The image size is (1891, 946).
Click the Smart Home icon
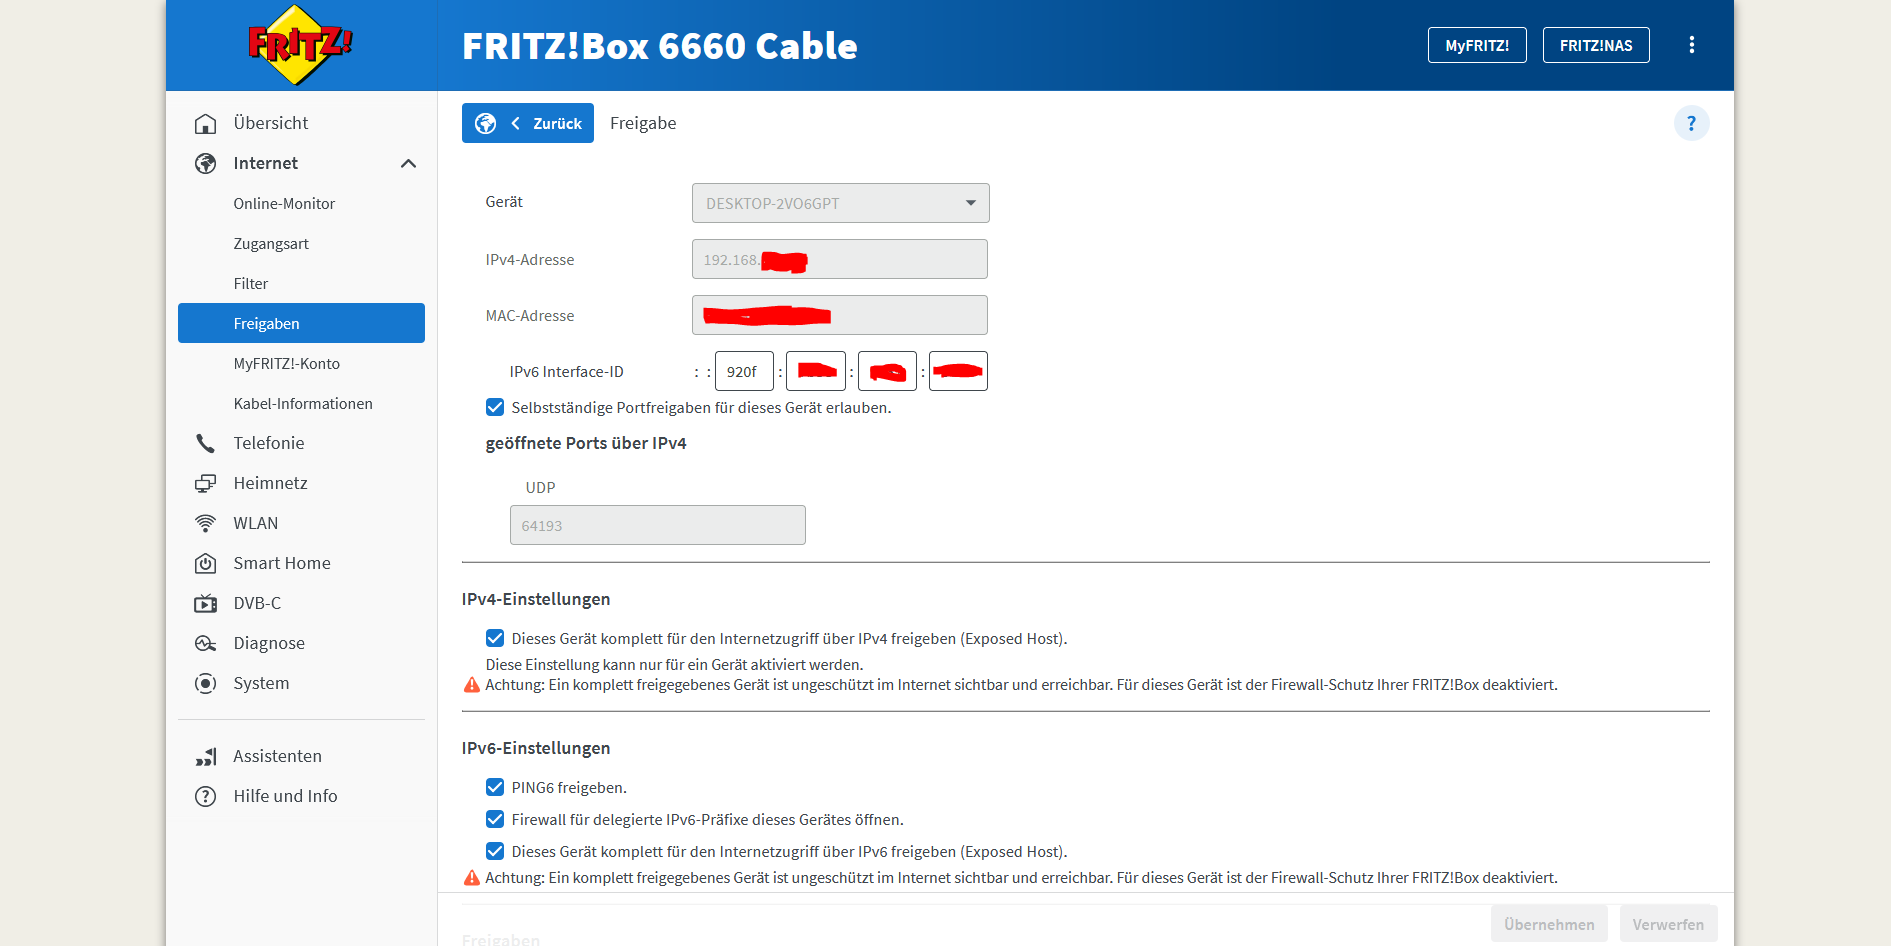pyautogui.click(x=206, y=563)
